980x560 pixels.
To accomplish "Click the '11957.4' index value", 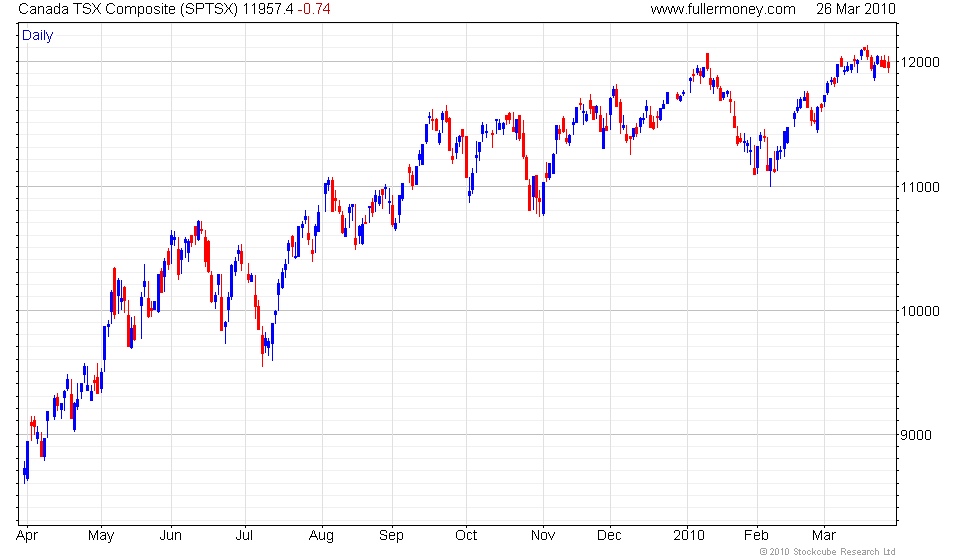I will [x=268, y=9].
